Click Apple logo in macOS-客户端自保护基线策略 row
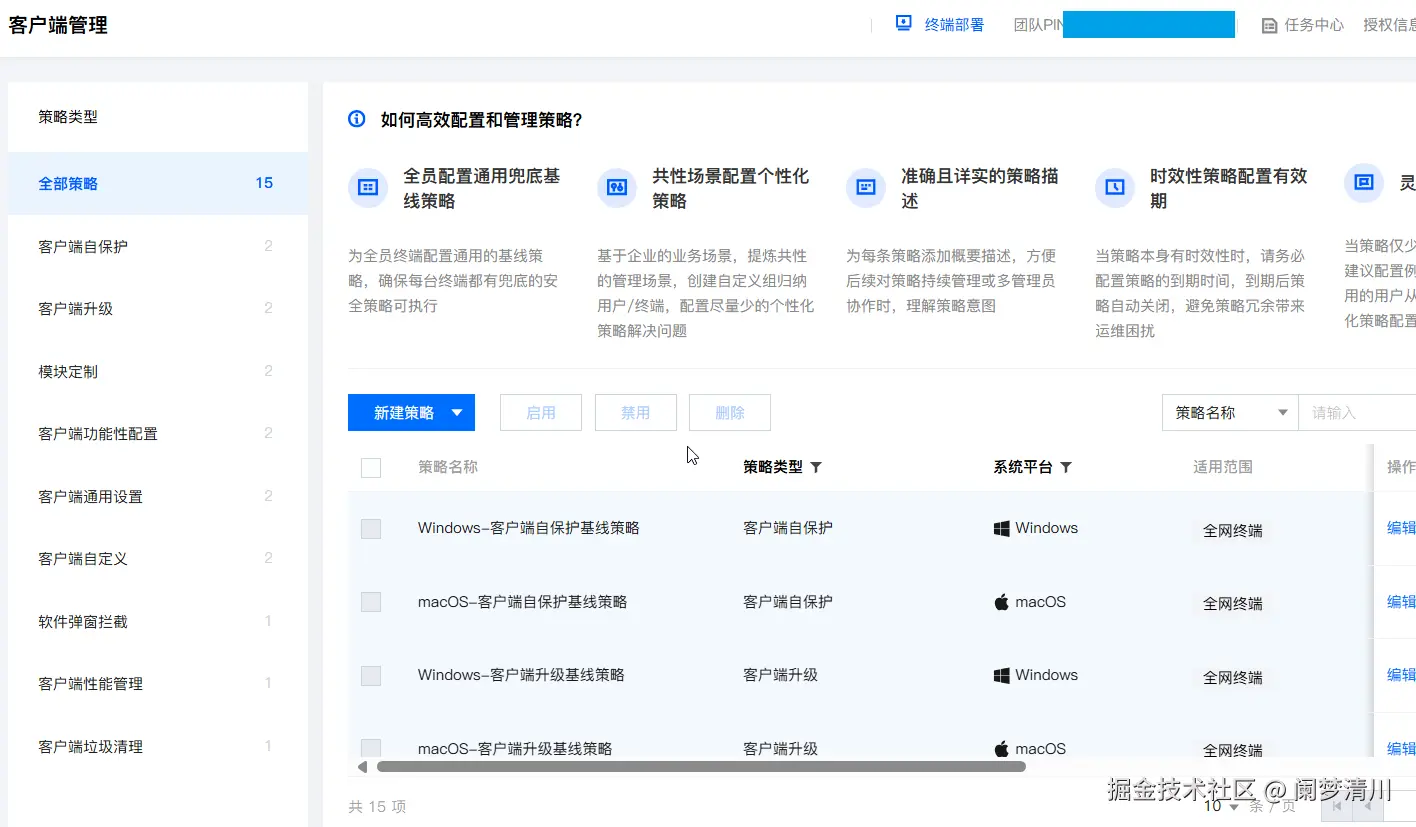The image size is (1416, 827). (x=1001, y=602)
